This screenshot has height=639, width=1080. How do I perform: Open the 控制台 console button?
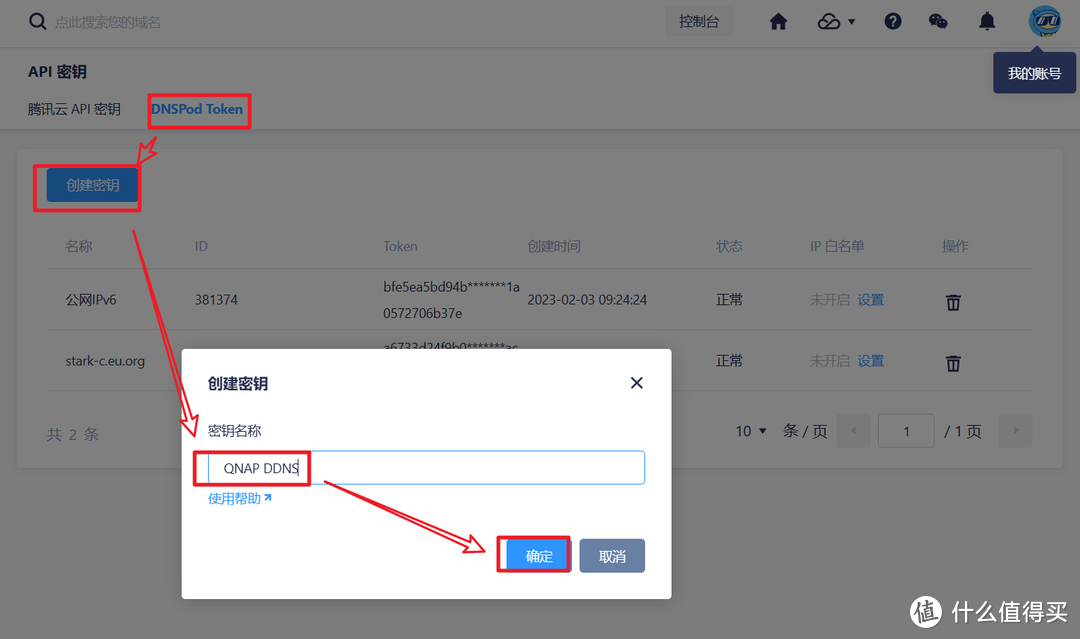click(x=699, y=22)
